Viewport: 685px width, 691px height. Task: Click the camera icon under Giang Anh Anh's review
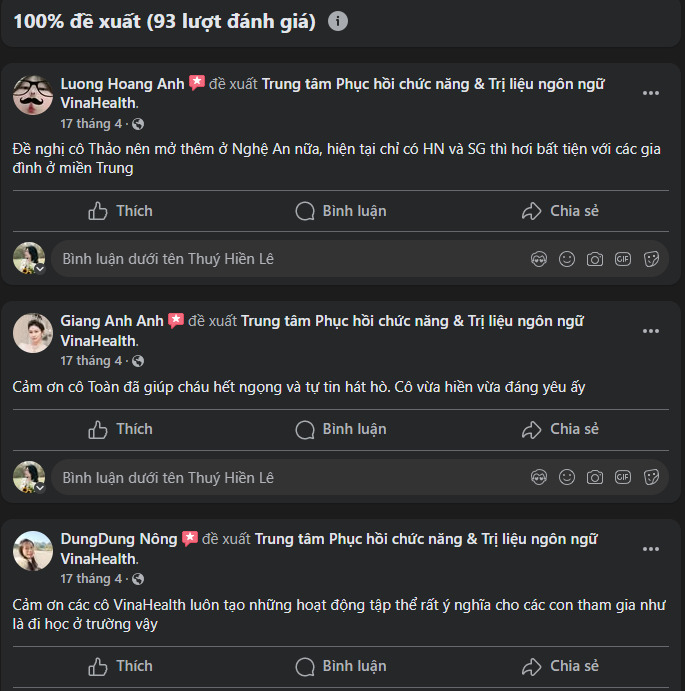click(x=595, y=477)
